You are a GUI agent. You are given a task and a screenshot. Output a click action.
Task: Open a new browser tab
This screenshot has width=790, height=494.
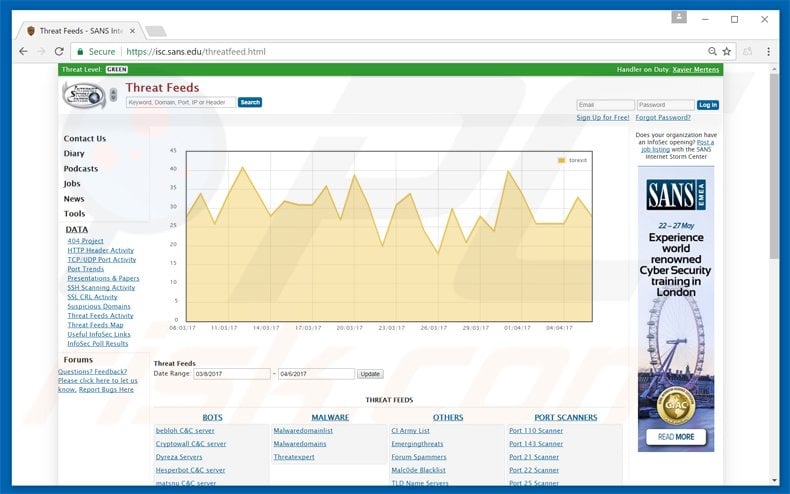click(x=156, y=31)
